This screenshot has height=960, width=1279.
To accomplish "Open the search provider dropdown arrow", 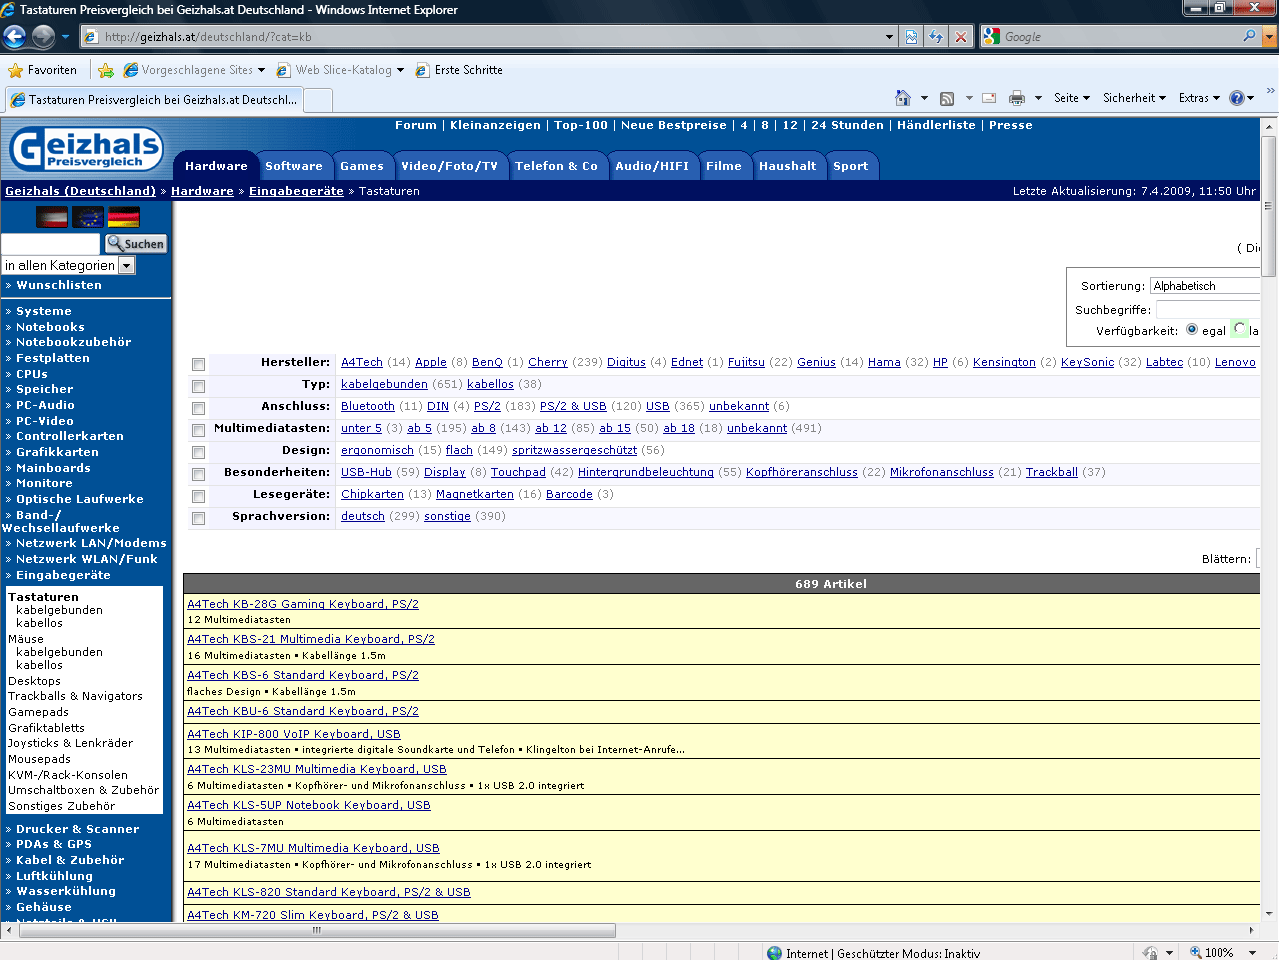I will [1270, 37].
